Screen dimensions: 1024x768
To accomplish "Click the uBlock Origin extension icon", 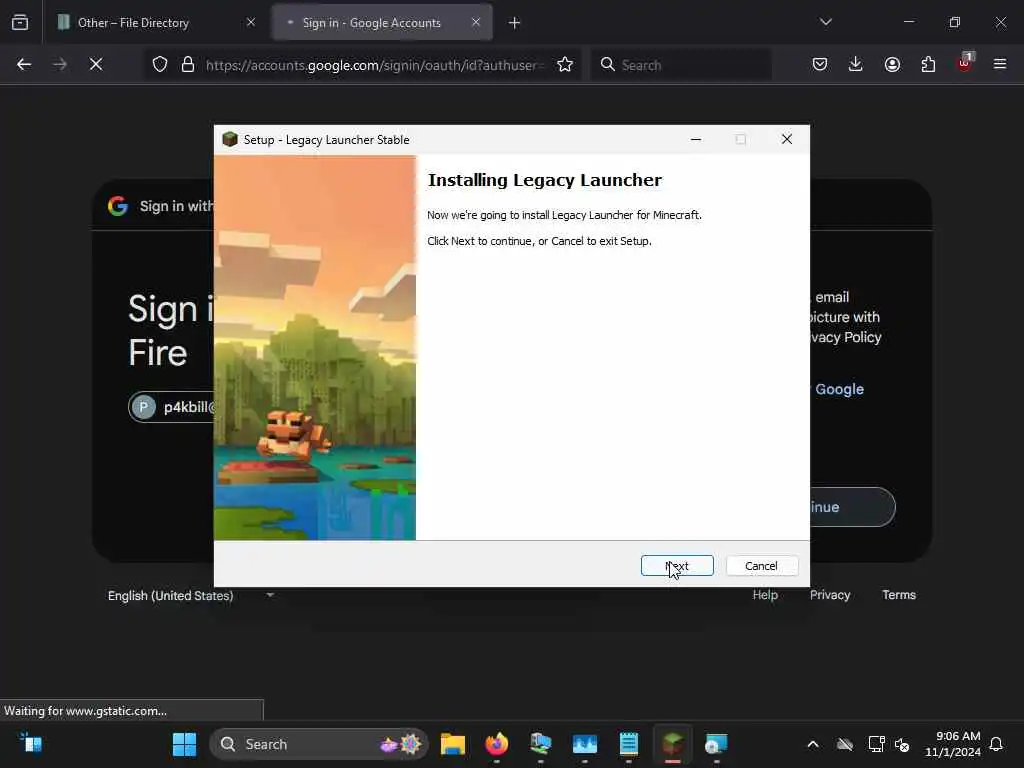I will [965, 63].
